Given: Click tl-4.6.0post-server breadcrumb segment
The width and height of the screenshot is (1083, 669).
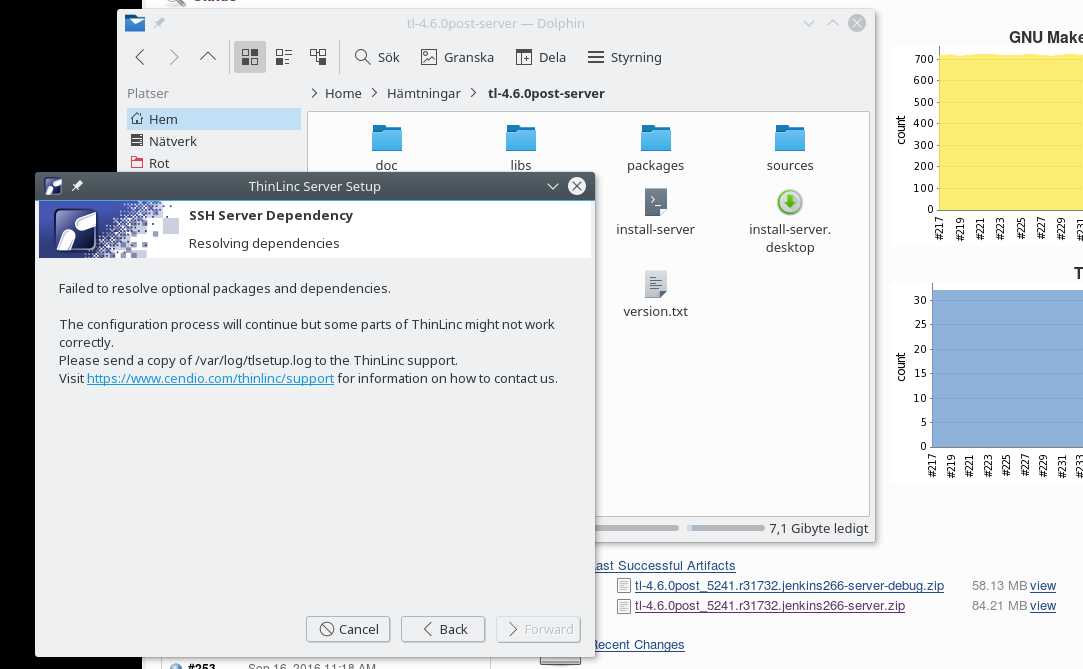Looking at the screenshot, I should tap(546, 93).
